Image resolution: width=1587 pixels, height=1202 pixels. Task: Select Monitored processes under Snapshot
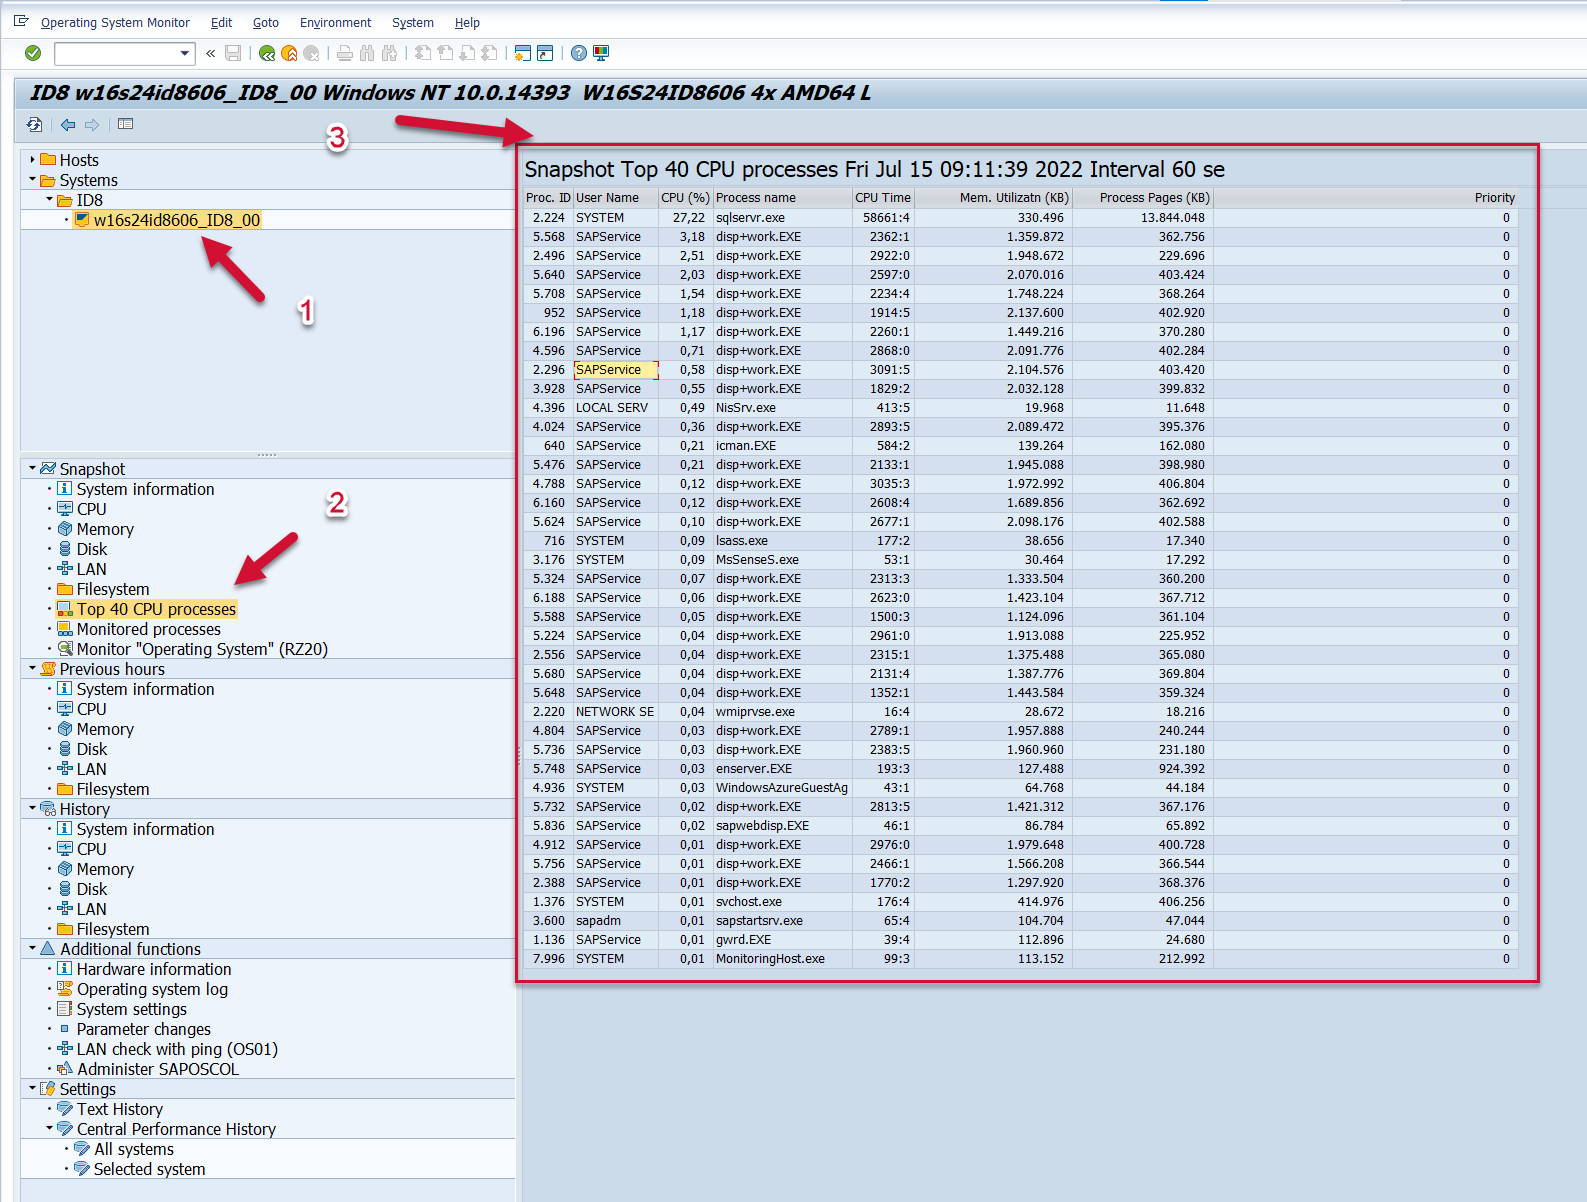click(148, 629)
